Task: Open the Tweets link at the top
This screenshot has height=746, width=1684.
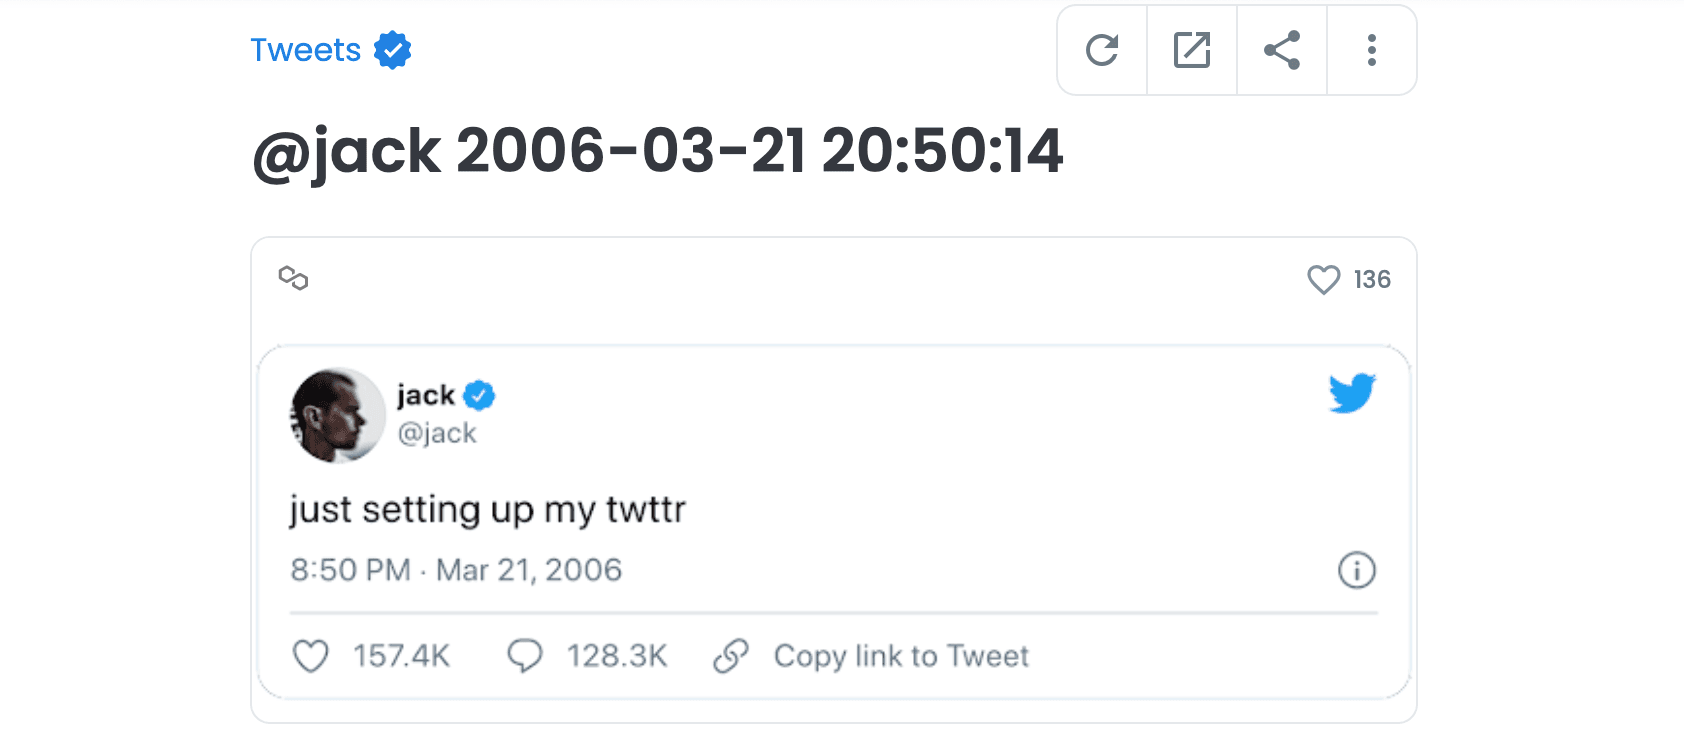Action: 304,50
